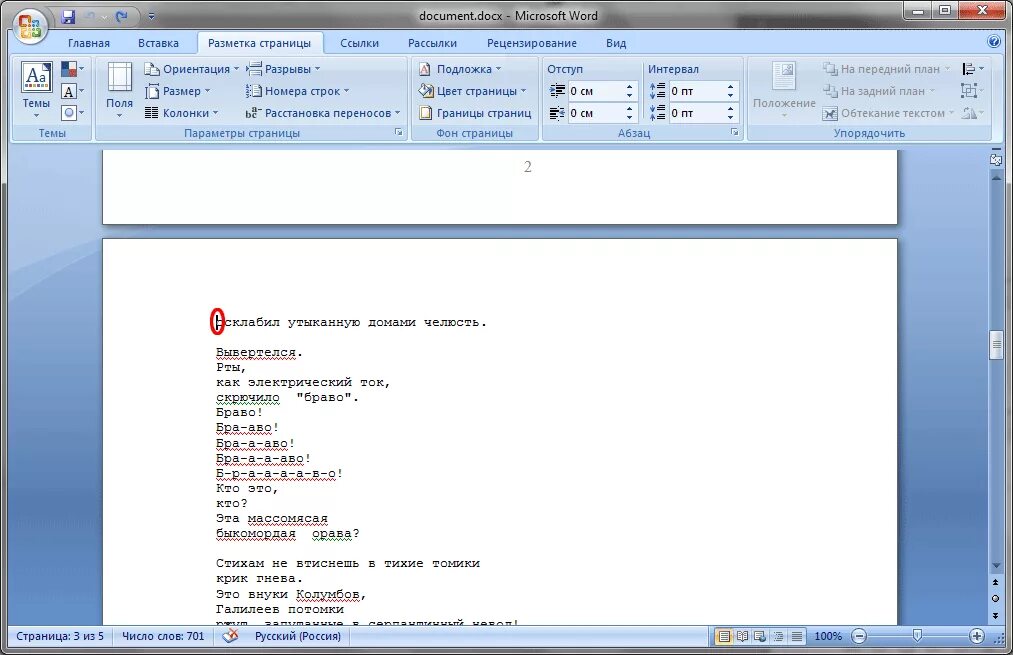The height and width of the screenshot is (655, 1013).
Task: Open Цвет страницы page color menu
Action: tap(472, 91)
